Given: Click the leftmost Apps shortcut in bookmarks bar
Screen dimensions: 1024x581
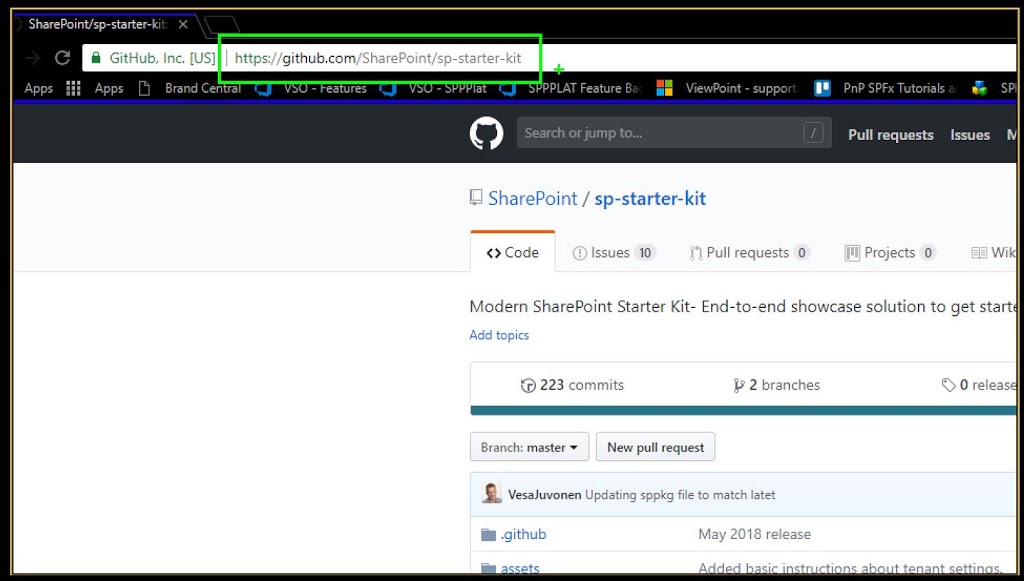Looking at the screenshot, I should coord(39,88).
